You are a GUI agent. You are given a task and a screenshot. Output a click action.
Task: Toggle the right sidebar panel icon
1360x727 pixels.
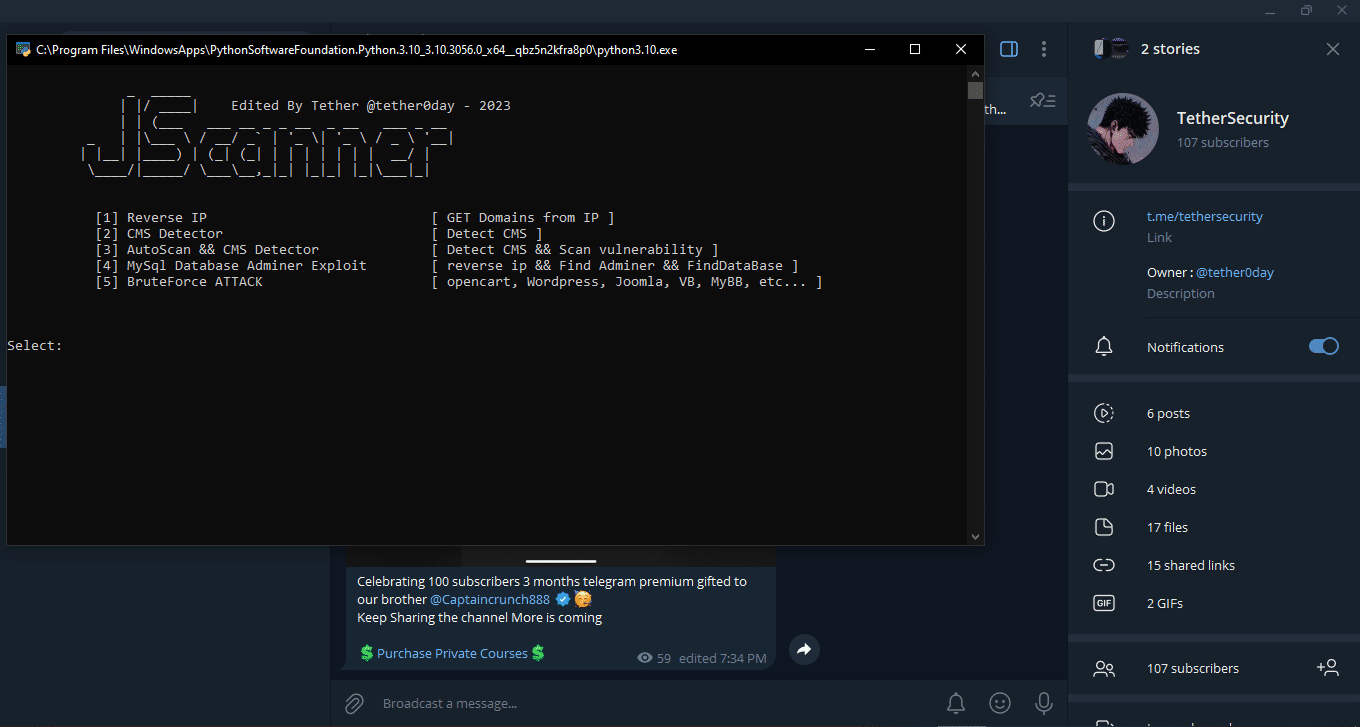[1009, 49]
